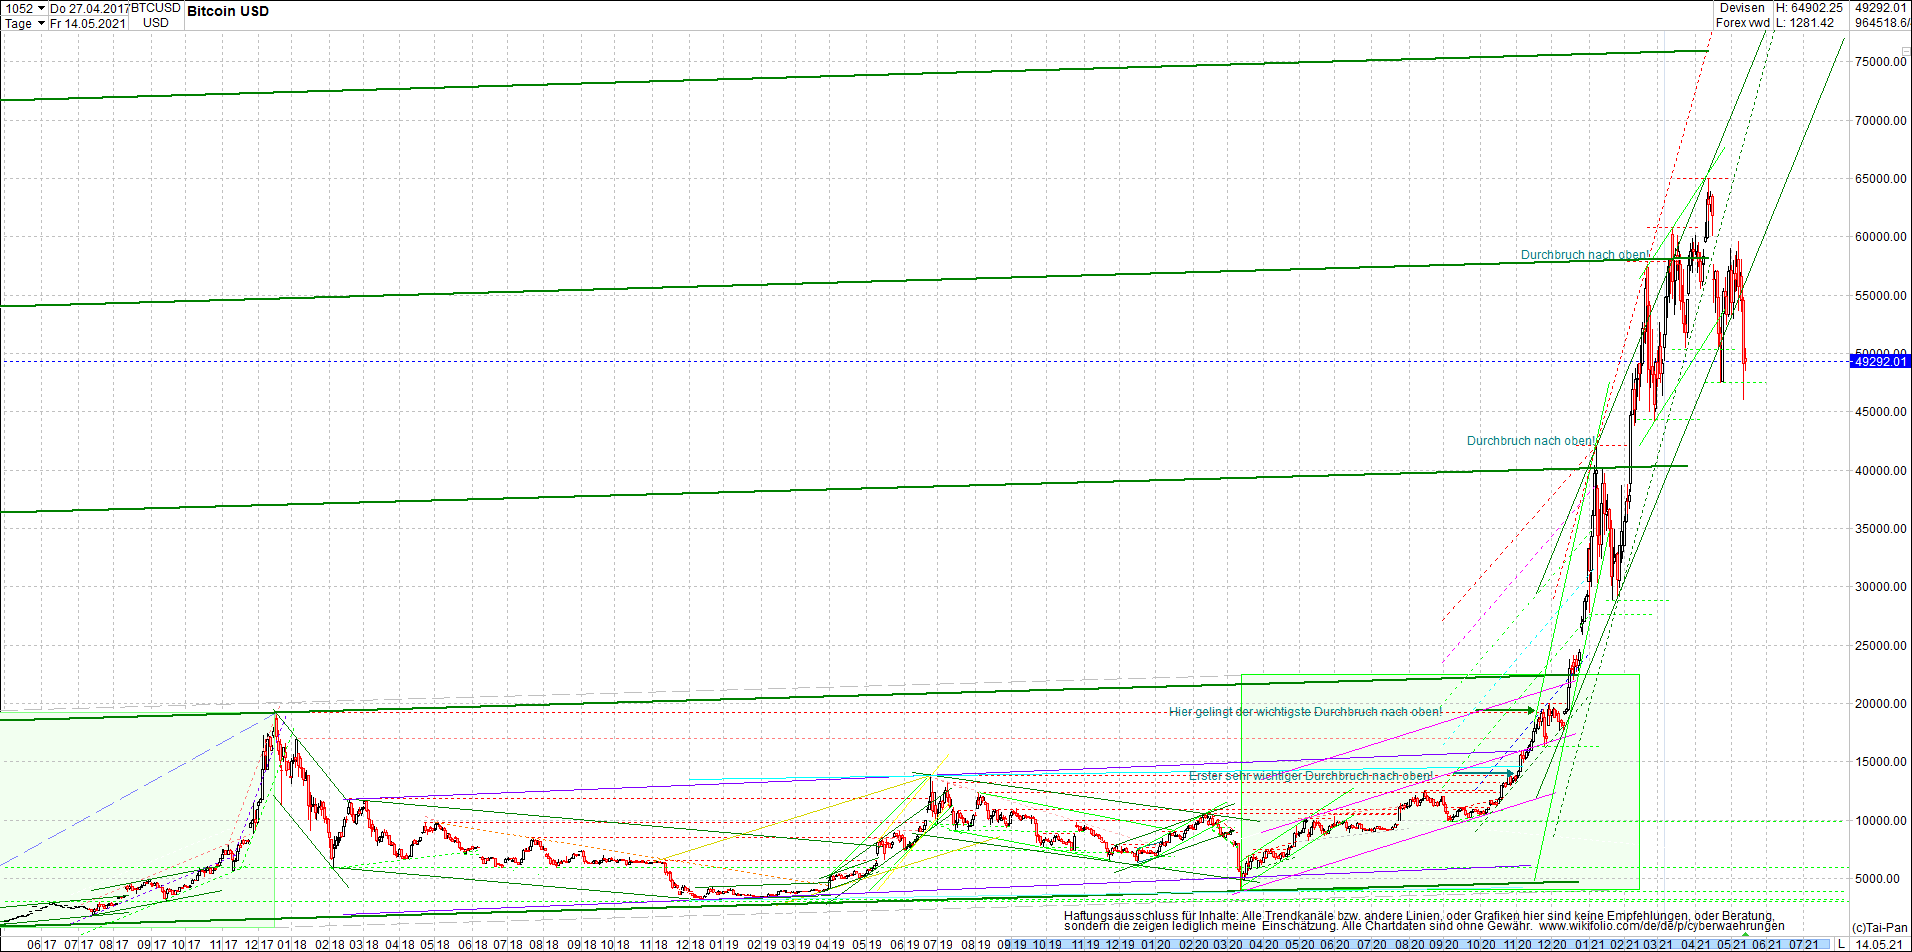Viewport: 1912px width, 952px height.
Task: Click the 14.05.21 date field at bottom
Action: pyautogui.click(x=1880, y=944)
